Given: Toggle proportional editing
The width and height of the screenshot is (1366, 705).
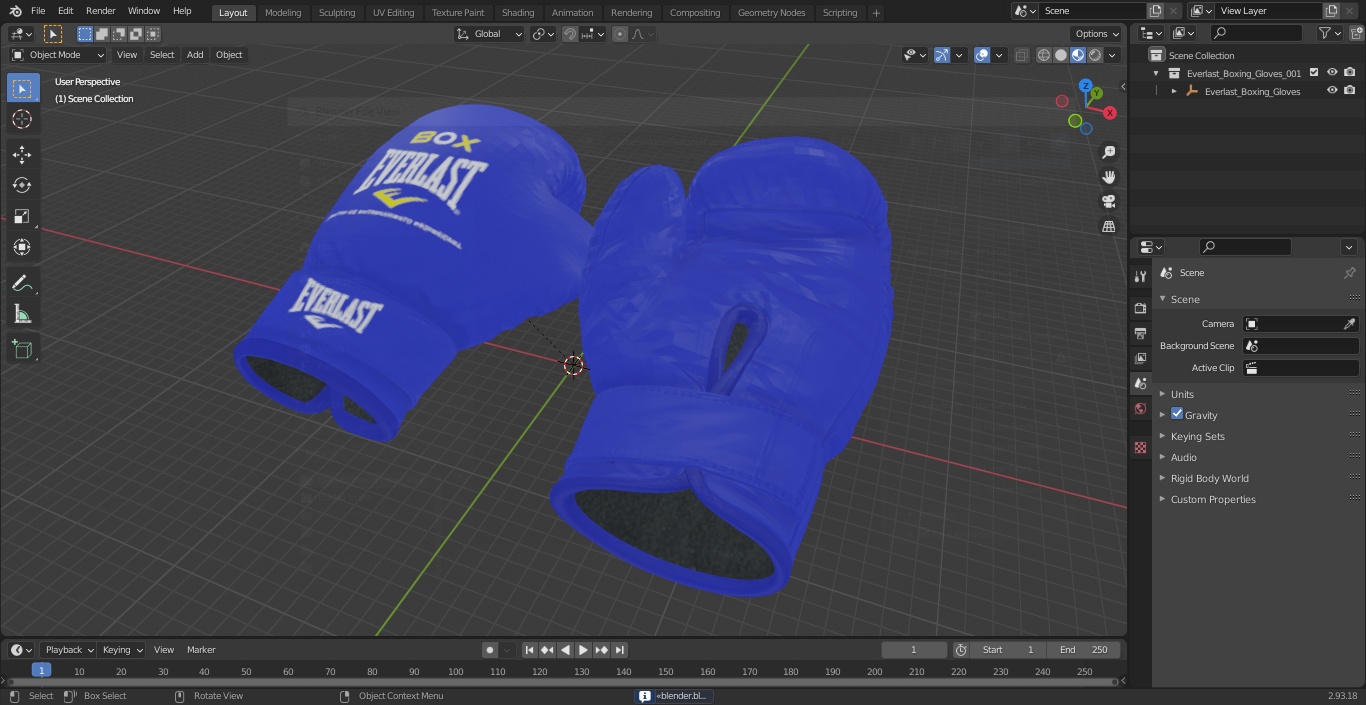Looking at the screenshot, I should click(620, 34).
